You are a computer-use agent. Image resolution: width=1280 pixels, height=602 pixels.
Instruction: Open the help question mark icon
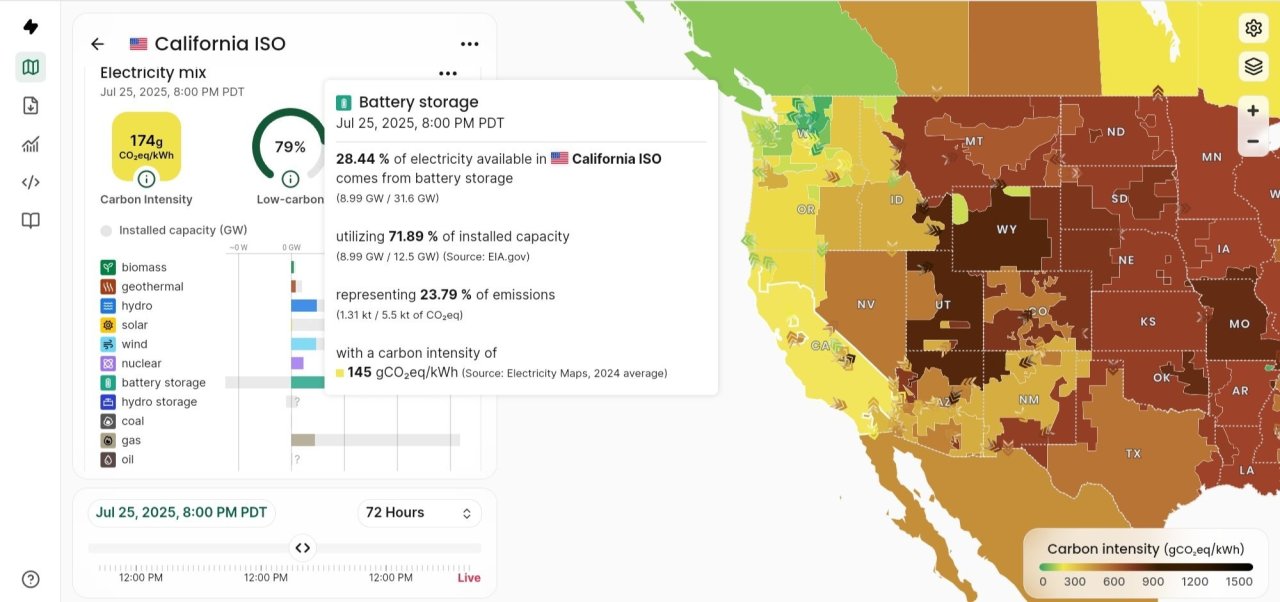click(x=30, y=579)
